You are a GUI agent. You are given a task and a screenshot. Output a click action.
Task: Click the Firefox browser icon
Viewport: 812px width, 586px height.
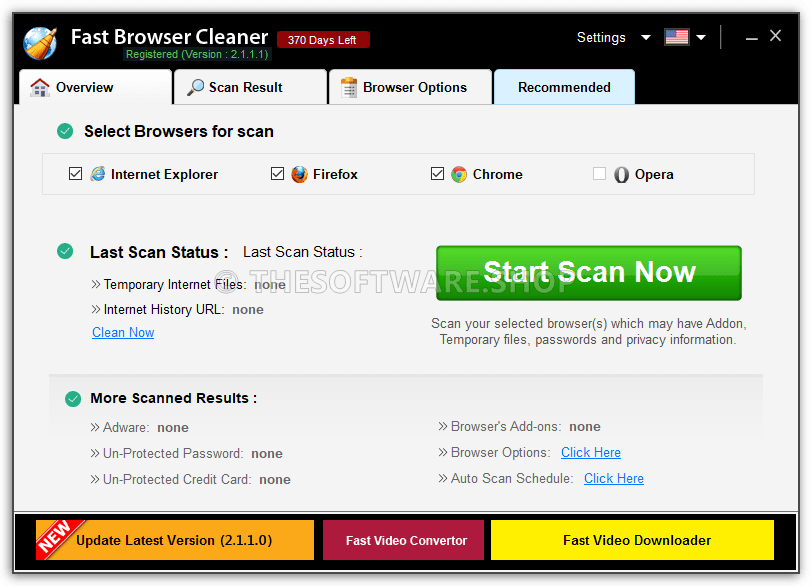[x=299, y=174]
